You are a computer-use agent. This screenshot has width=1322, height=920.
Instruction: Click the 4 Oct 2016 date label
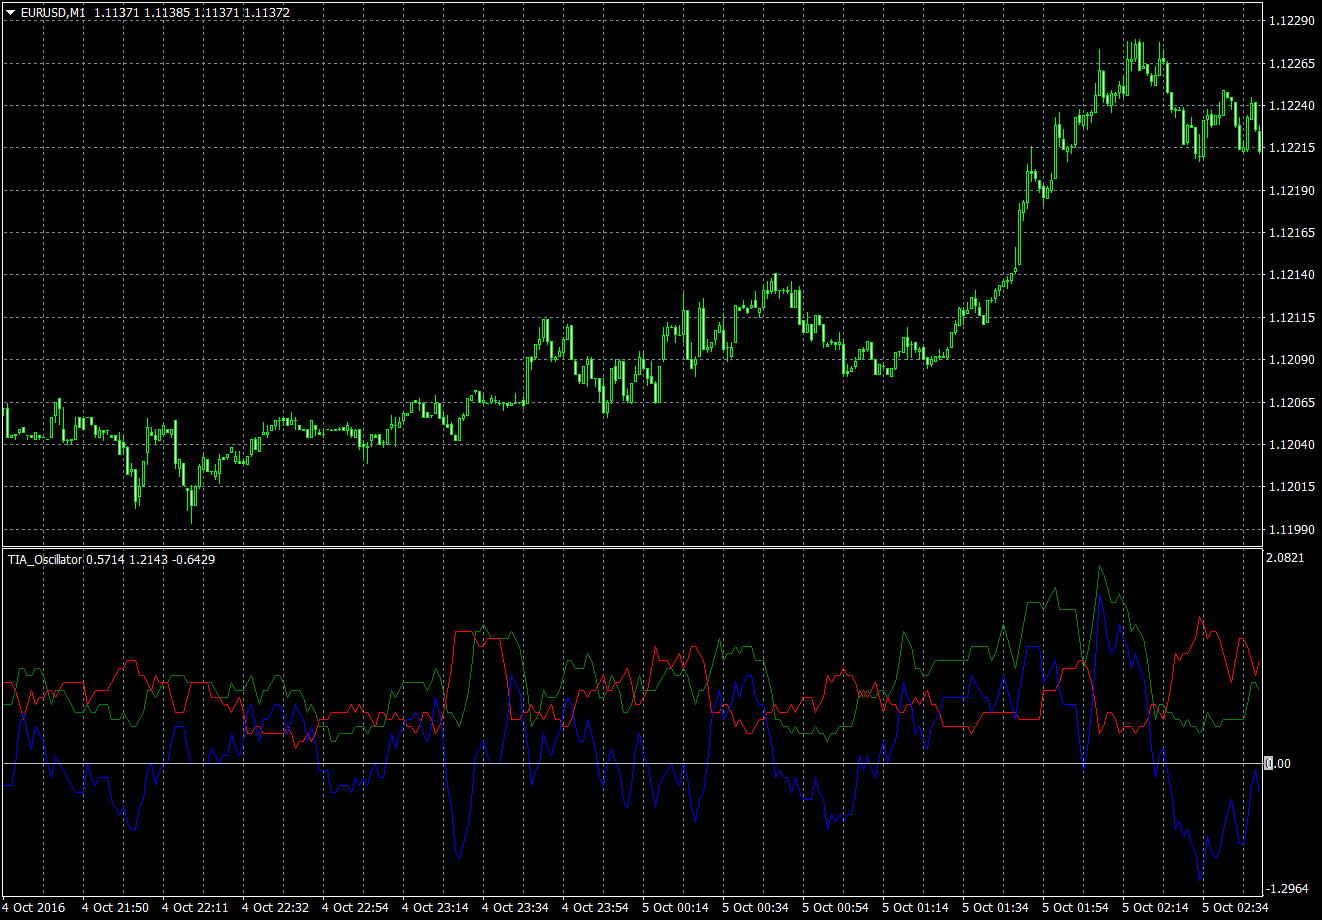[35, 908]
